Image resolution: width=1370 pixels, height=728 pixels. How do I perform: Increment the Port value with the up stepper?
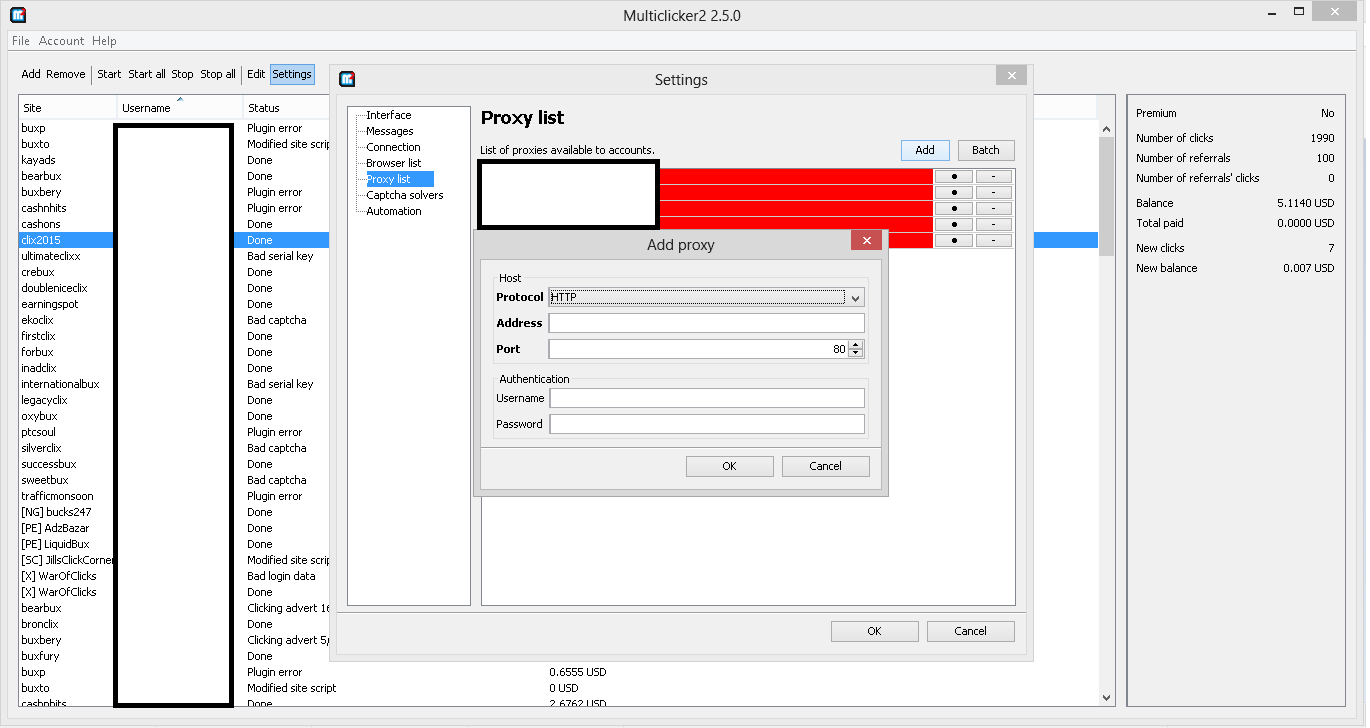pyautogui.click(x=857, y=344)
